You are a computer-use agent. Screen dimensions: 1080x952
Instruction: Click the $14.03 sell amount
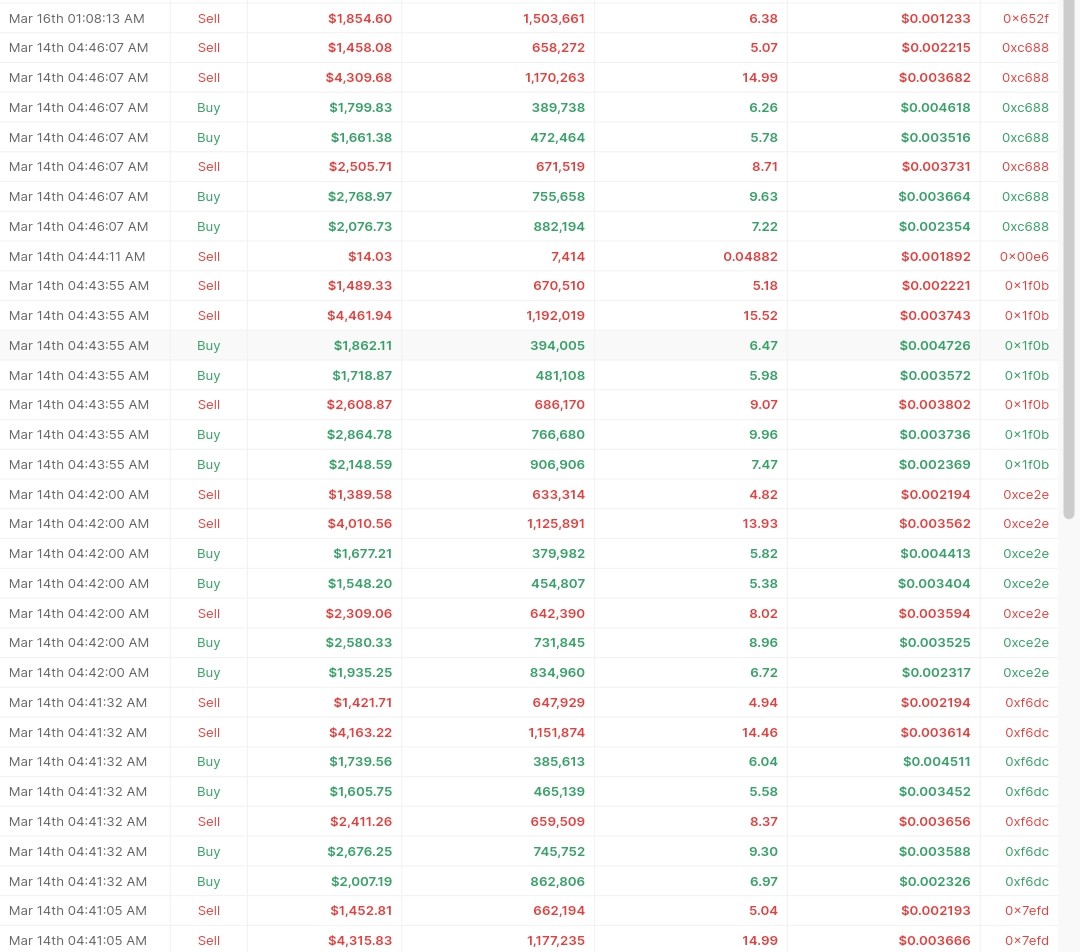tap(370, 256)
